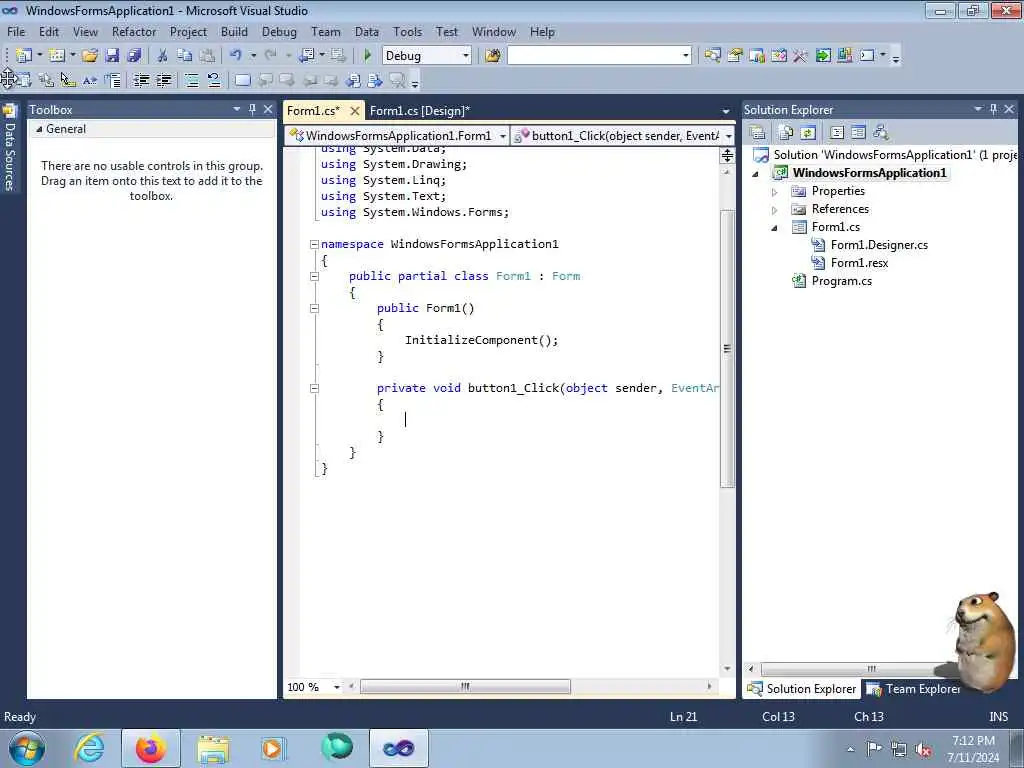
Task: Open the Build menu
Action: tap(234, 31)
